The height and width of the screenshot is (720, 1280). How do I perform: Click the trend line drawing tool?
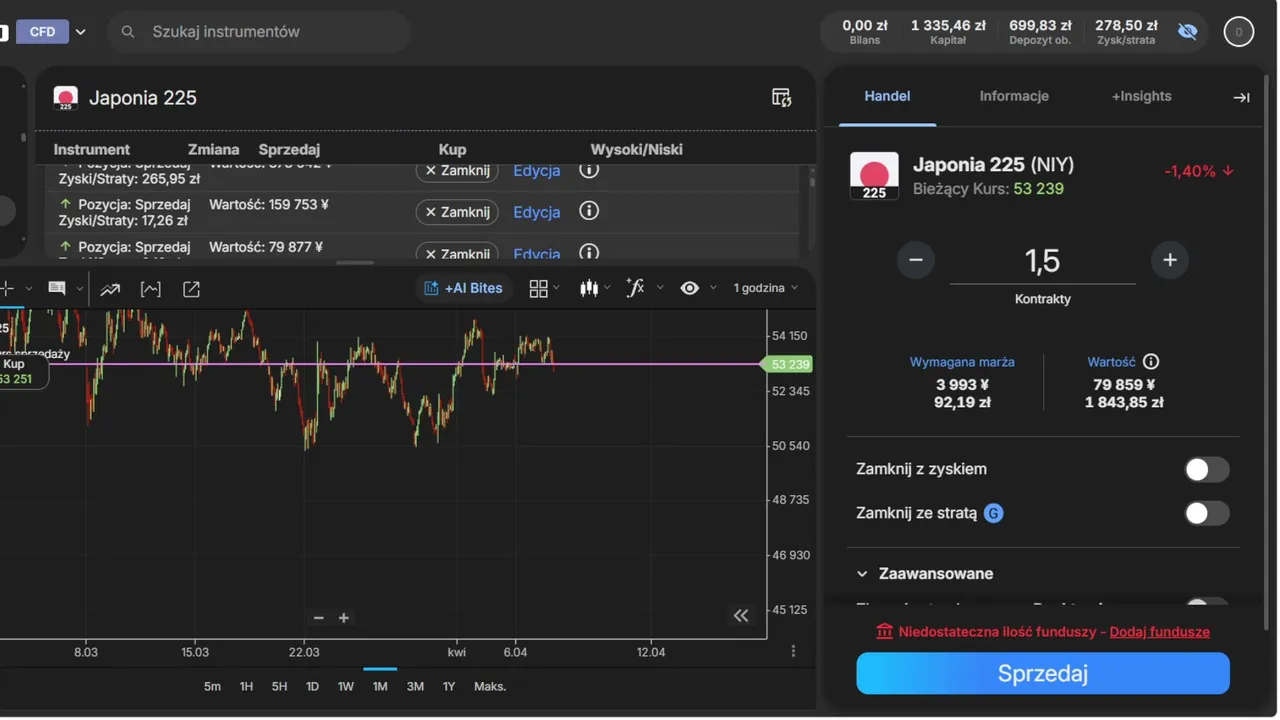click(x=110, y=289)
